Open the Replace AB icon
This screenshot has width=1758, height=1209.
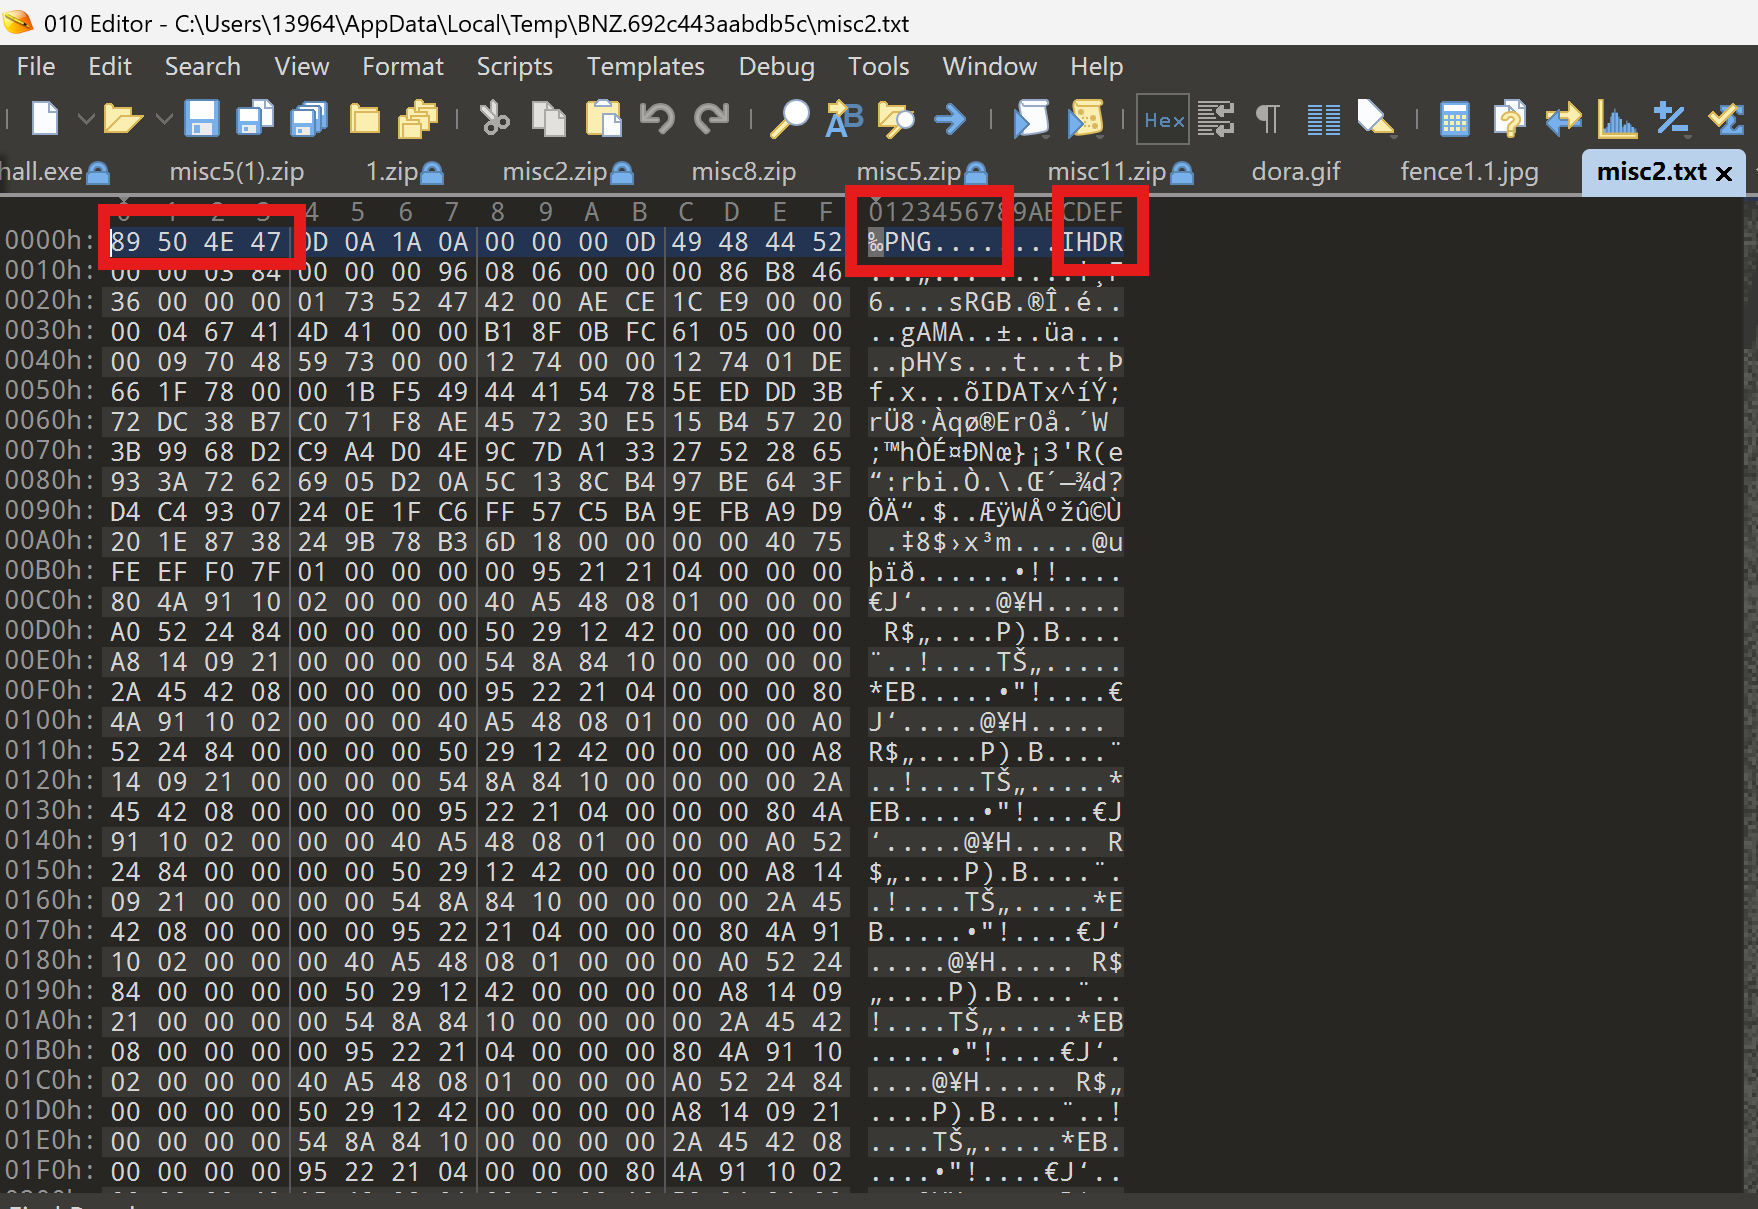[x=843, y=119]
